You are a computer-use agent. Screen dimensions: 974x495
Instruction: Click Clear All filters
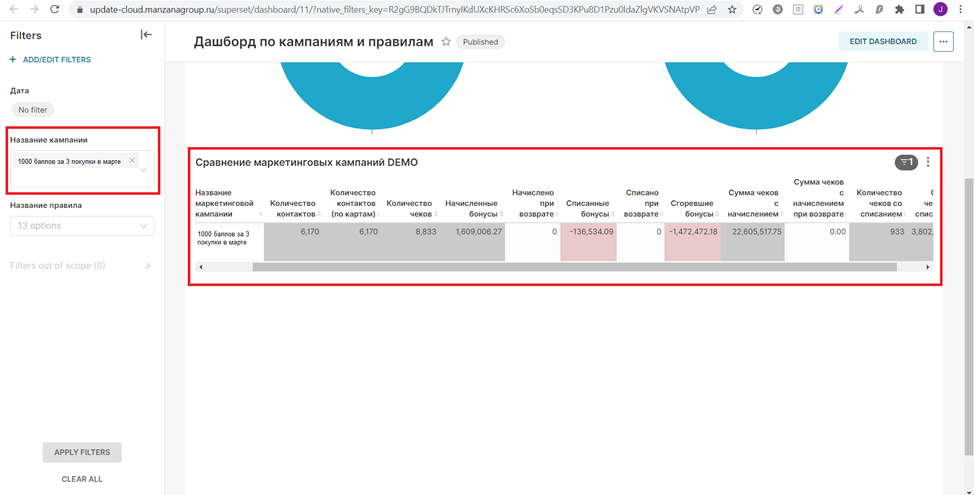coord(82,479)
